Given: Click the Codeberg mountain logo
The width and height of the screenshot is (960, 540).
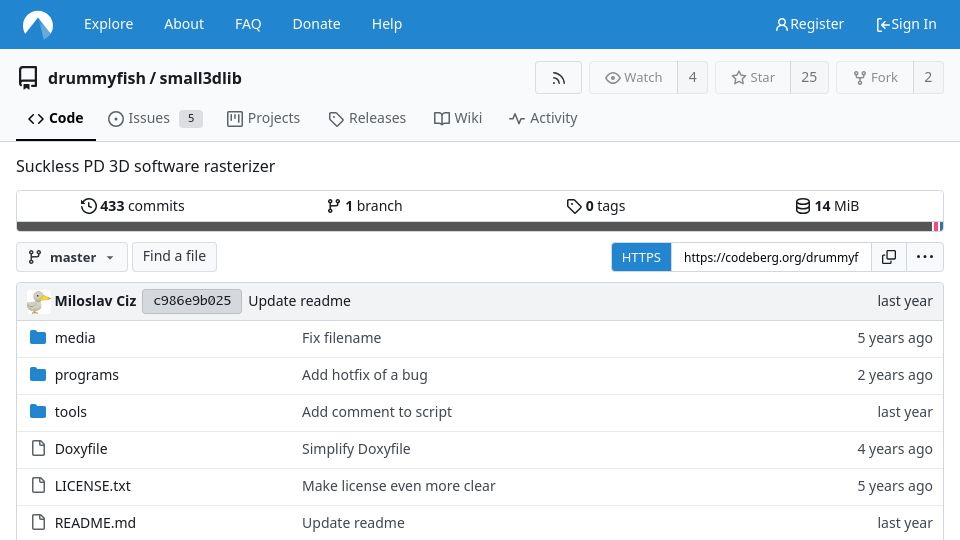Looking at the screenshot, I should [x=38, y=24].
